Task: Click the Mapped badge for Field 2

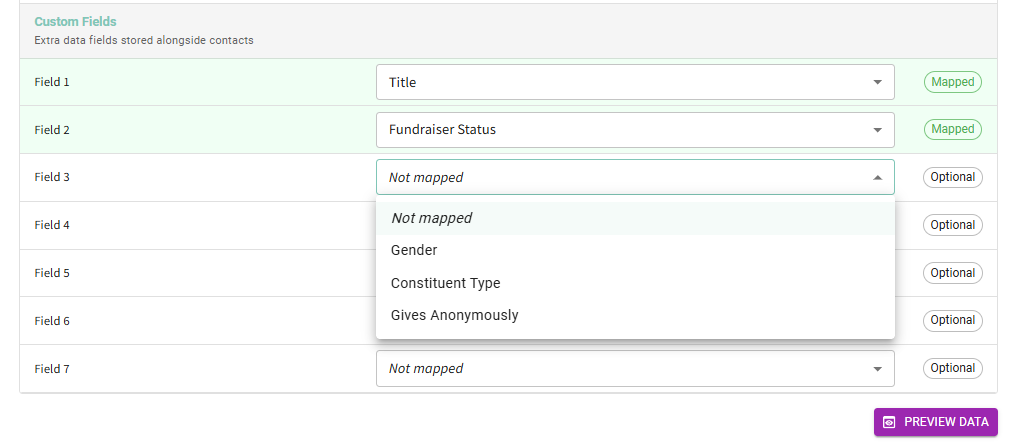Action: point(952,129)
